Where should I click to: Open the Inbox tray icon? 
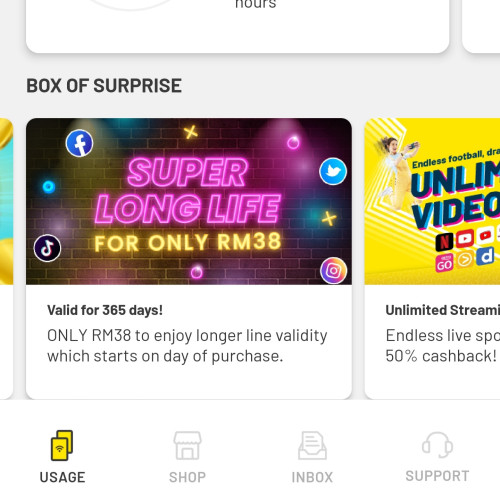click(x=312, y=445)
